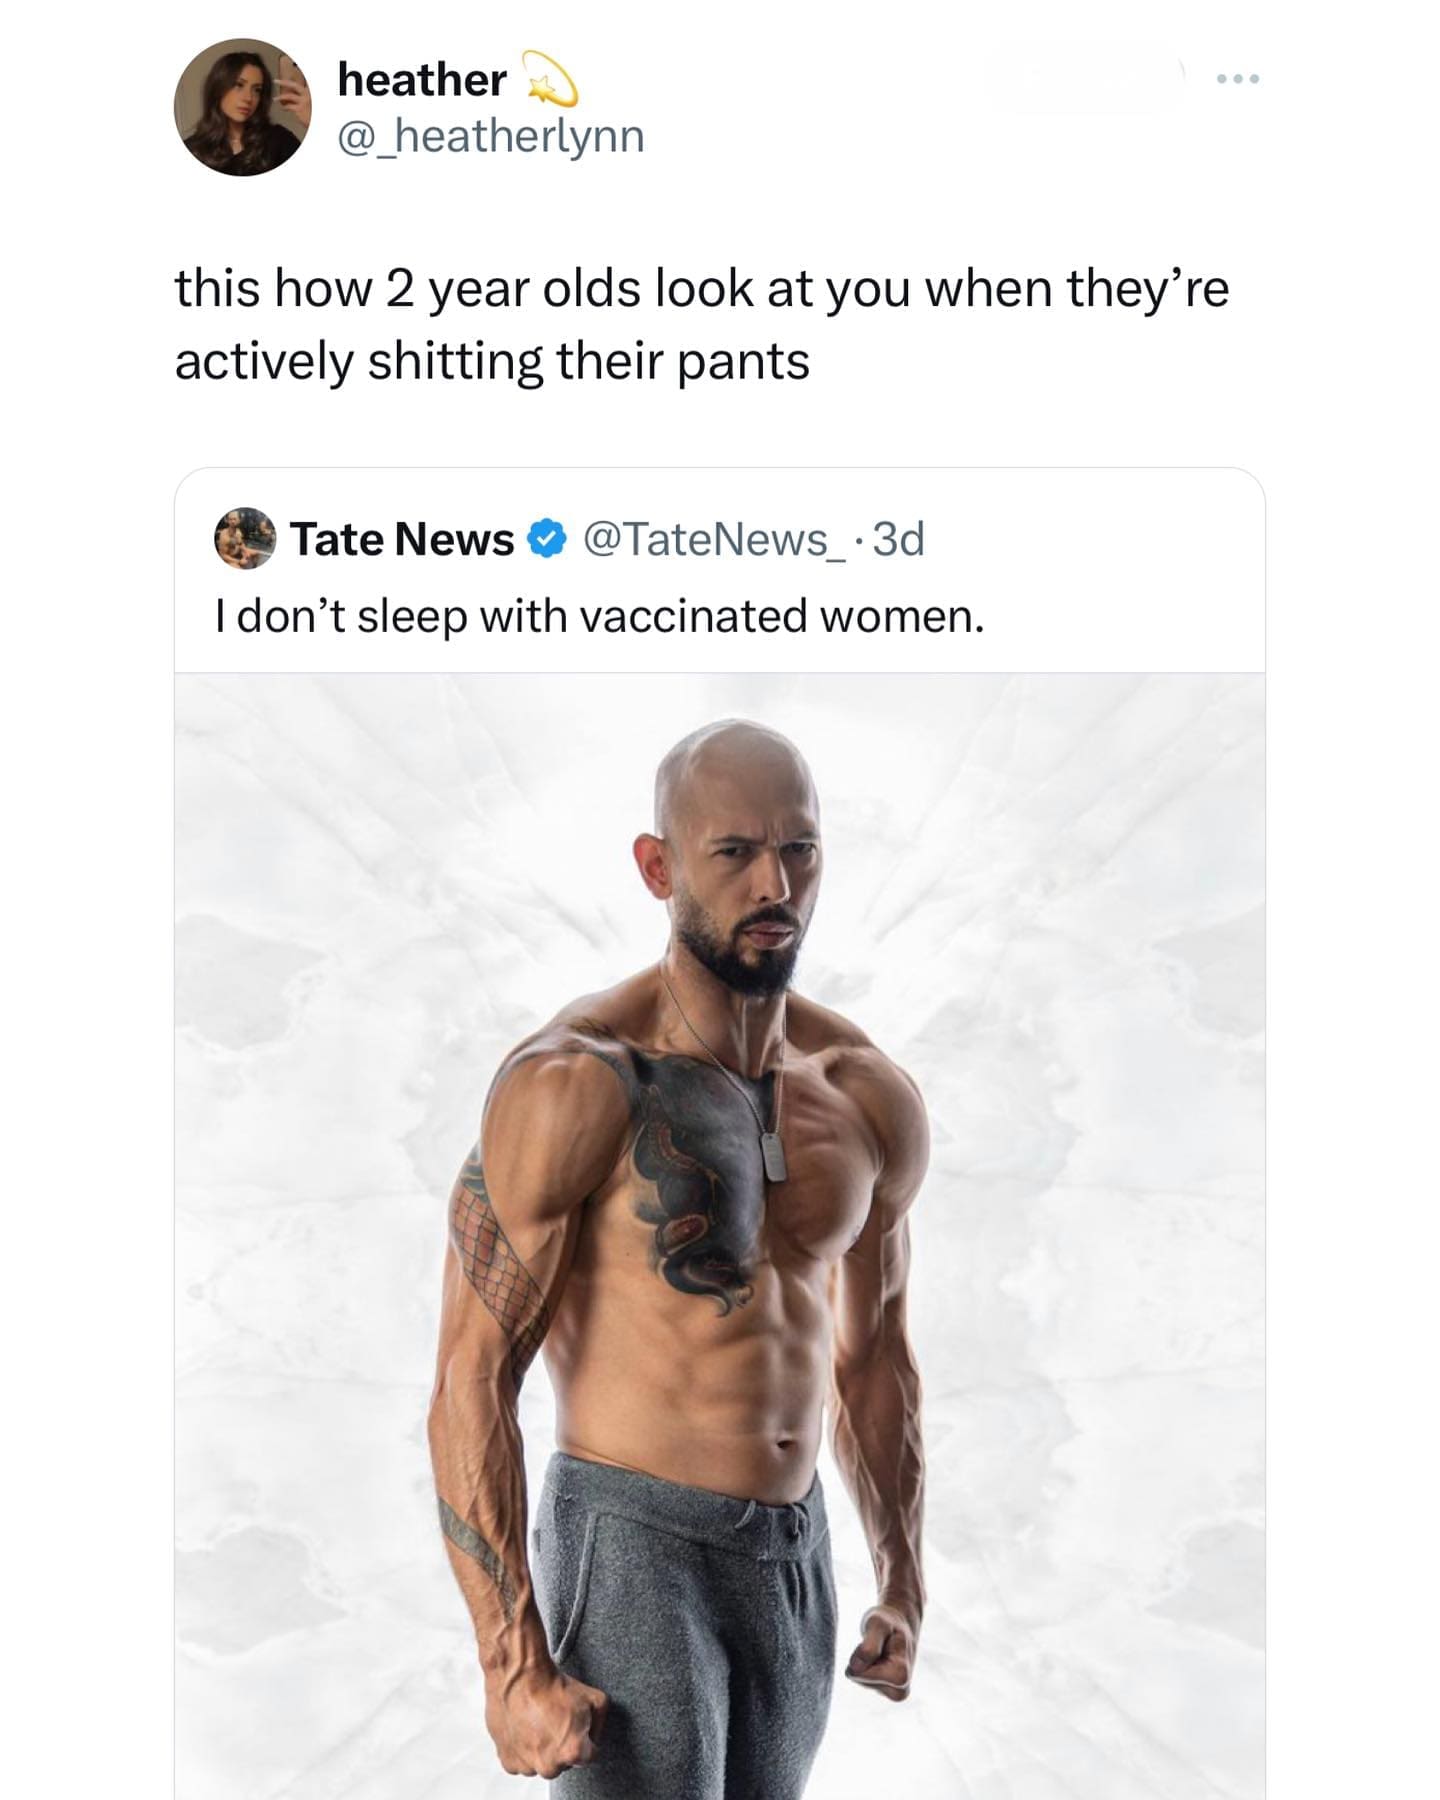Visit the @_heatherlynn handle
Image resolution: width=1440 pixels, height=1800 pixels.
(x=491, y=136)
